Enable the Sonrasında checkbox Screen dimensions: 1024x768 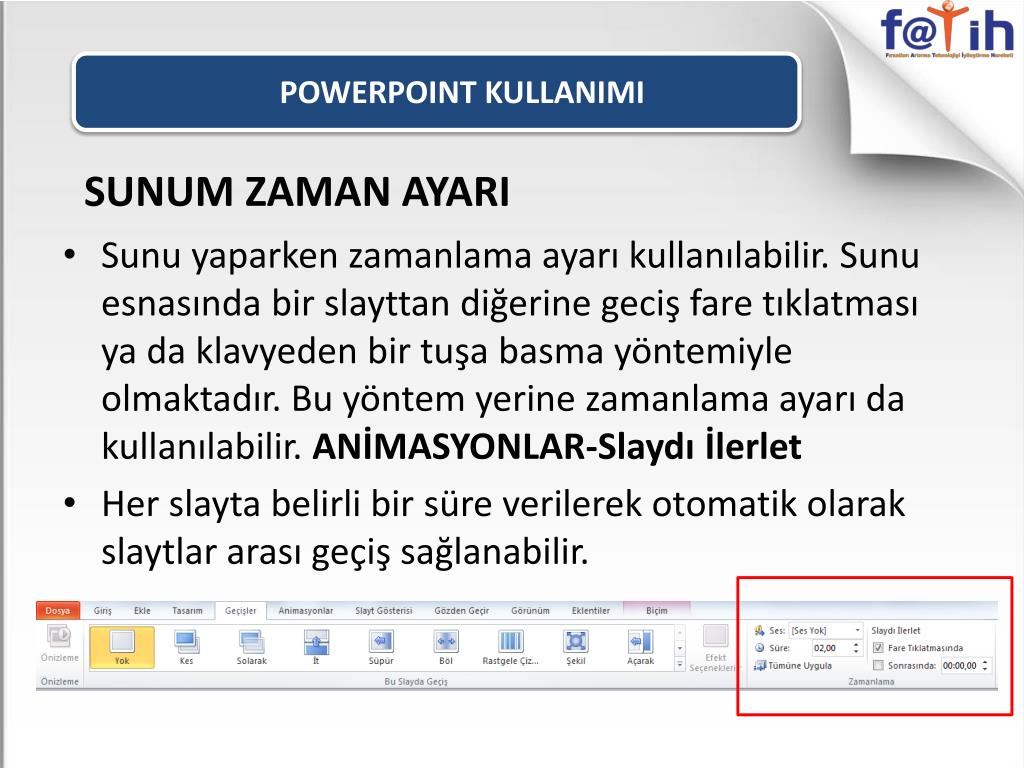[x=878, y=665]
